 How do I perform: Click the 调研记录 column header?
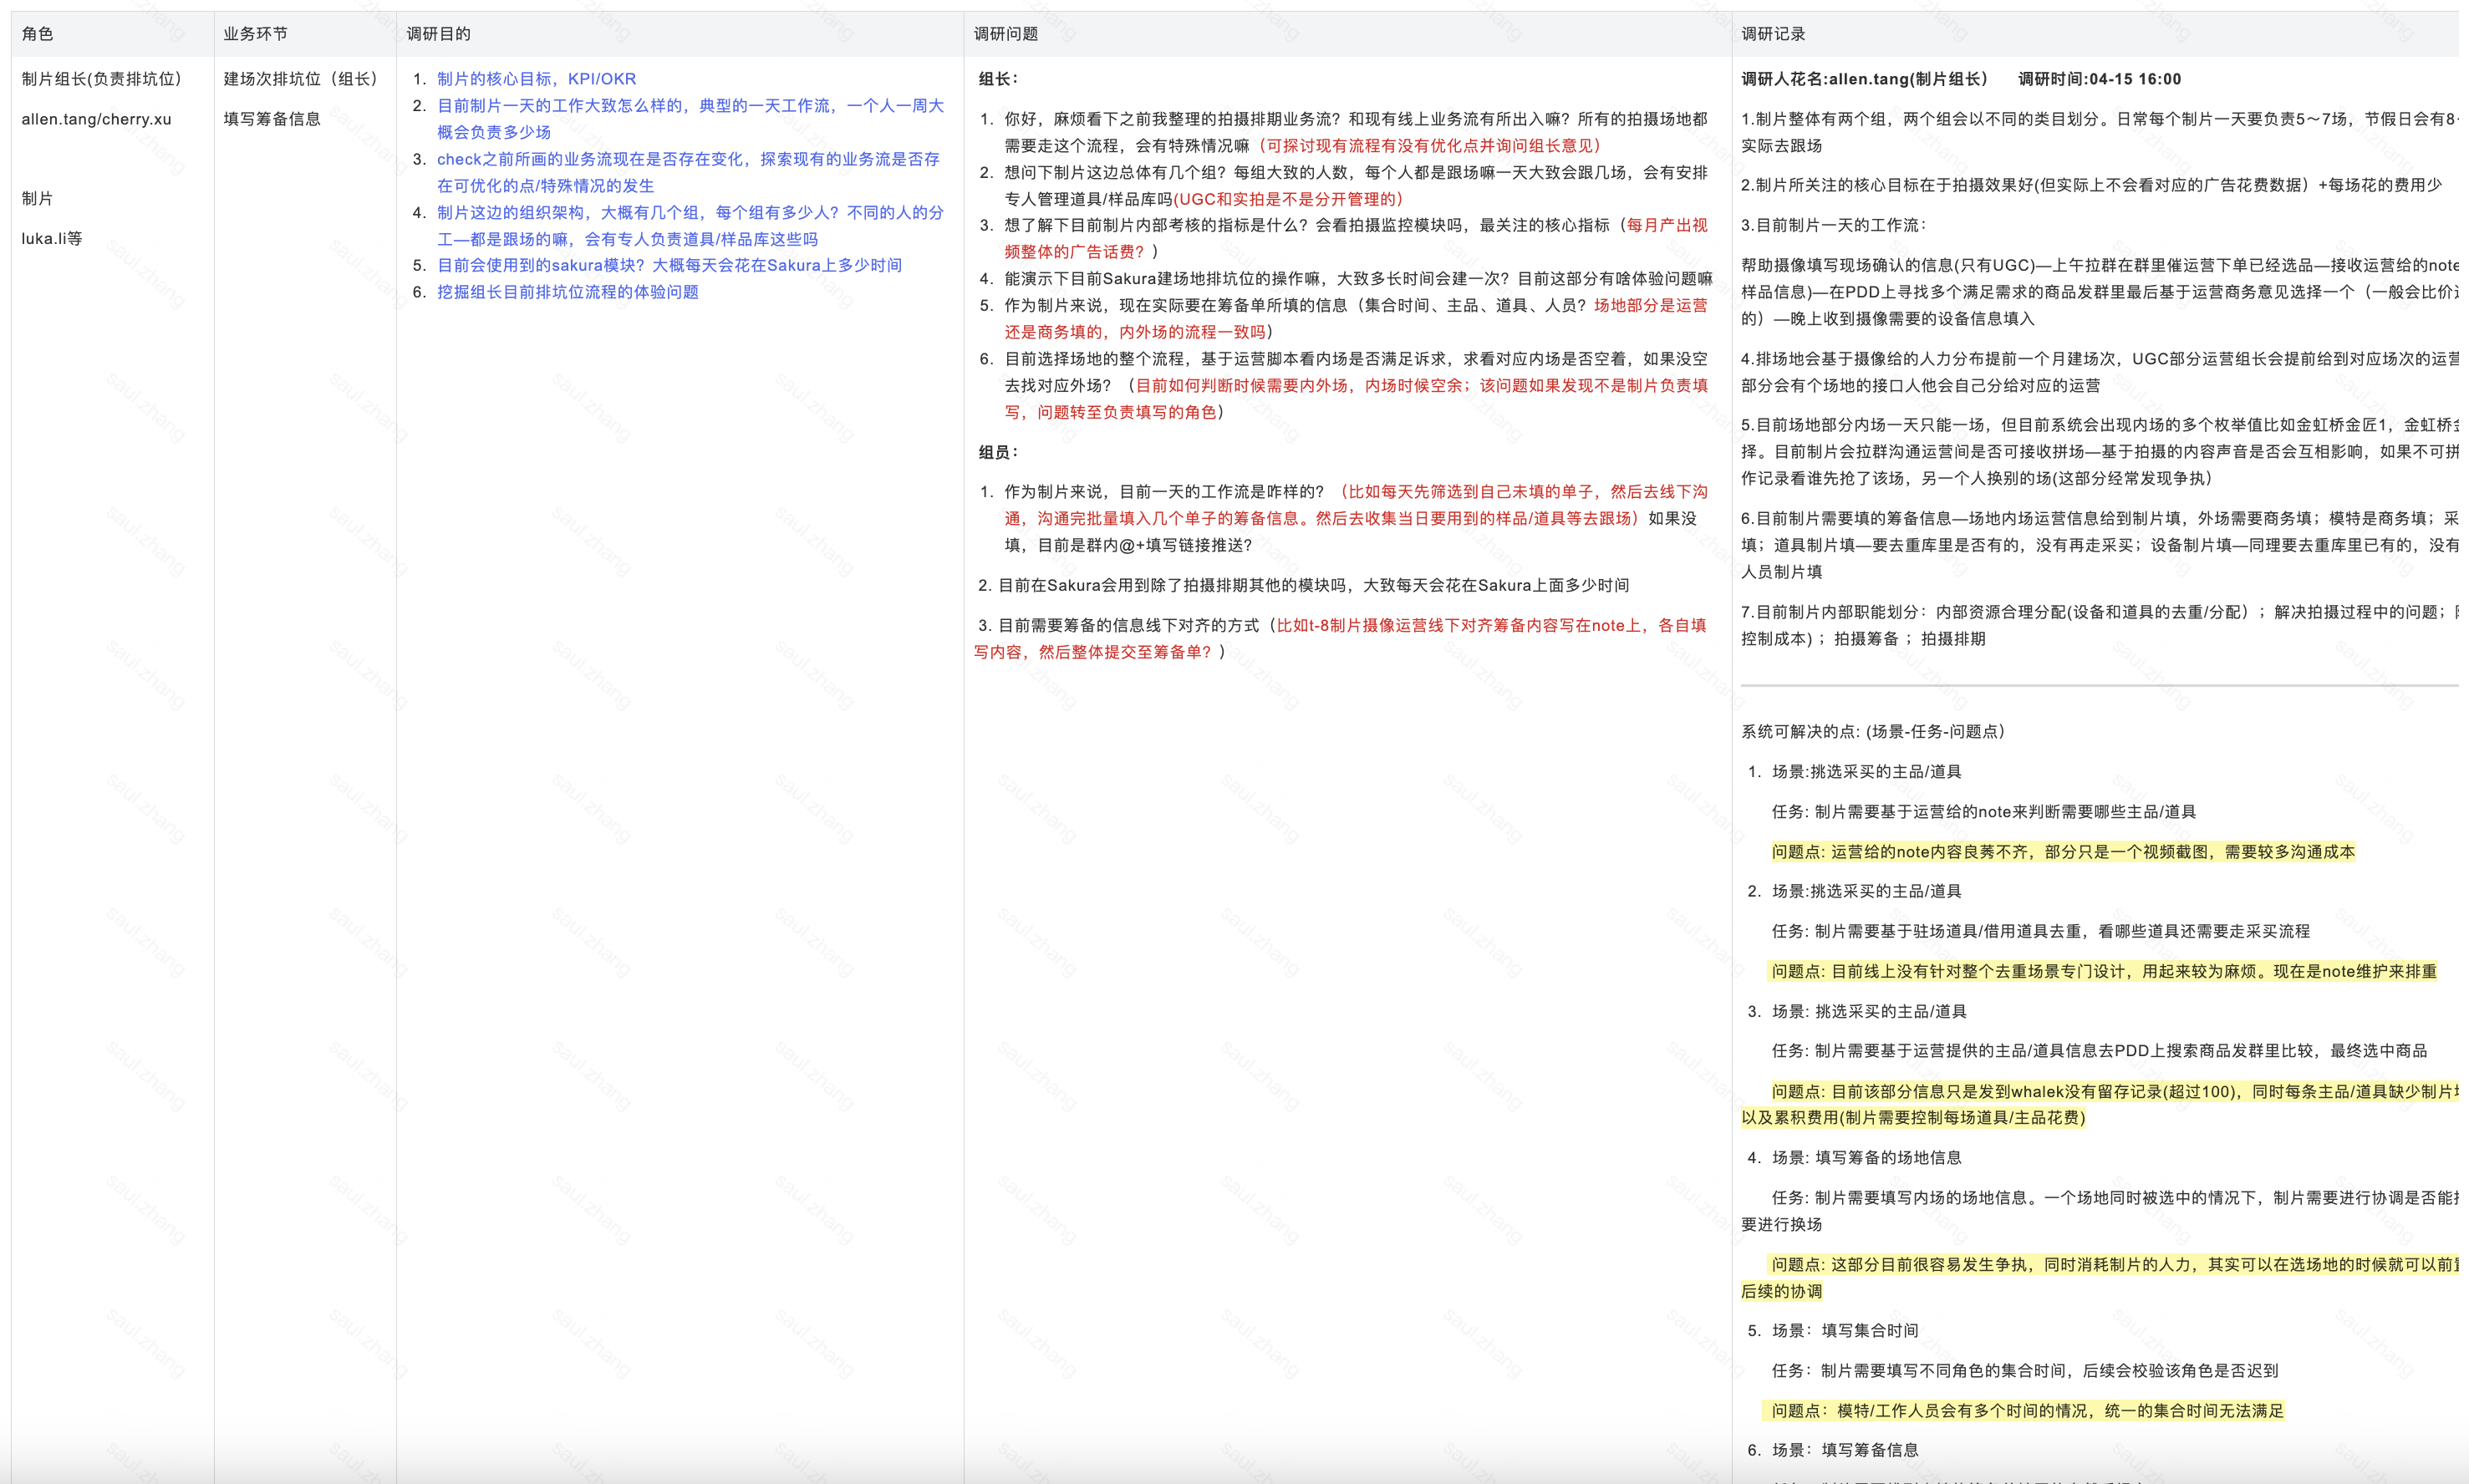tap(1773, 34)
